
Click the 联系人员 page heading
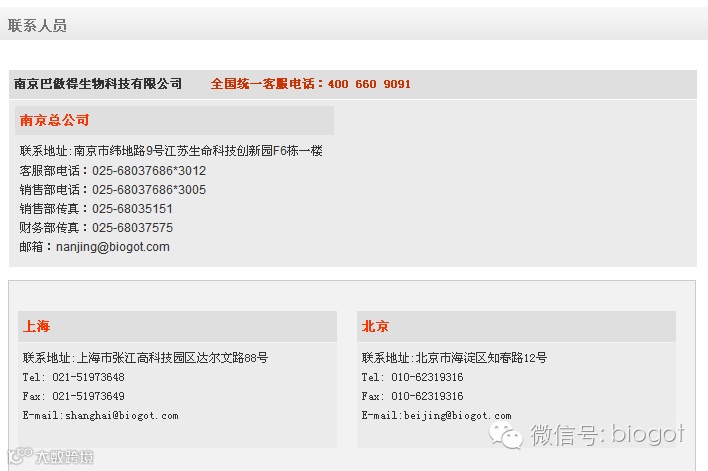pos(37,25)
